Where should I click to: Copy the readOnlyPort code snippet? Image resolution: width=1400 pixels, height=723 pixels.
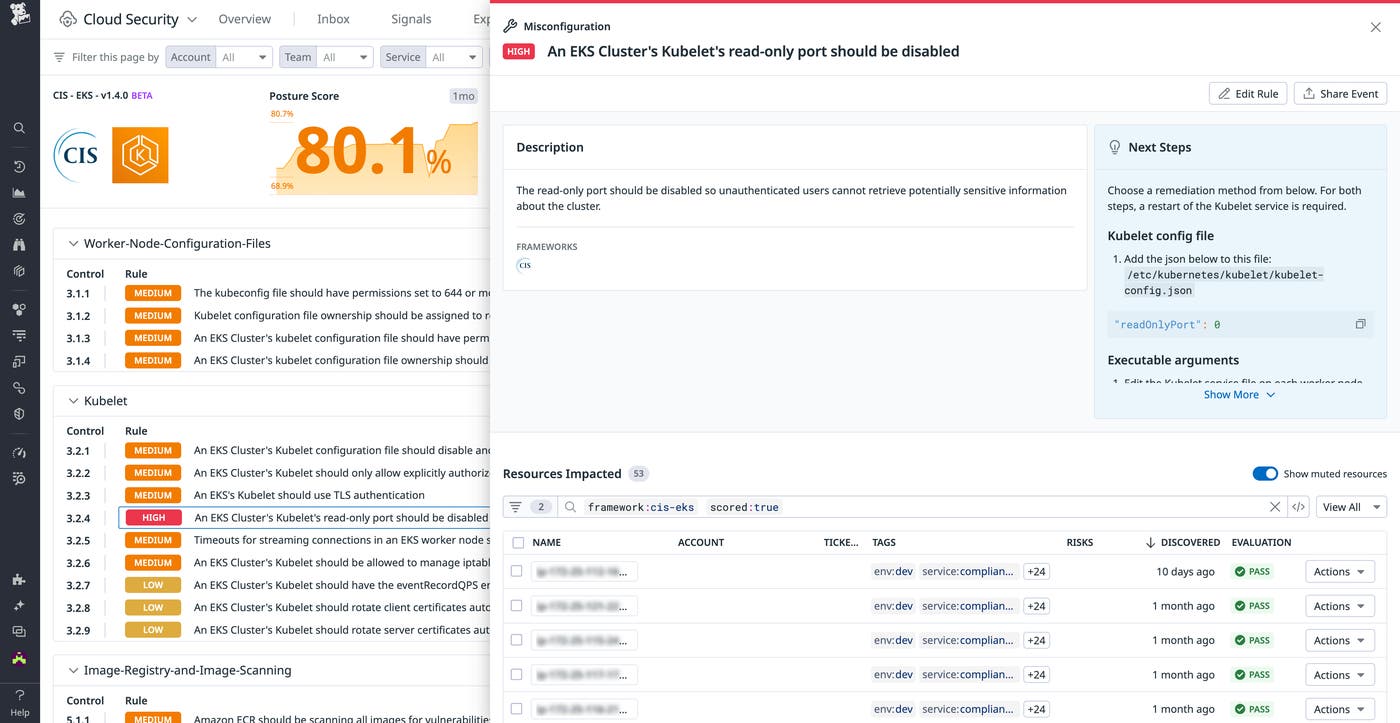click(x=1360, y=323)
